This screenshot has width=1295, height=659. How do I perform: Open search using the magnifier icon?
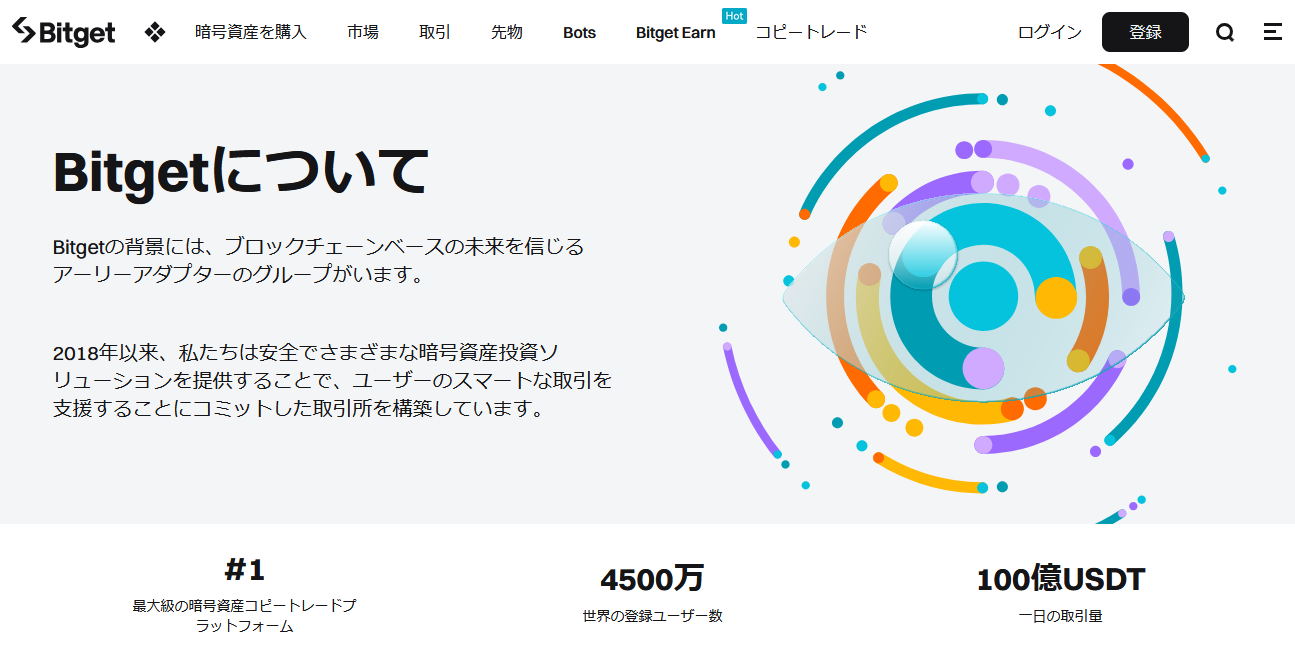pos(1224,32)
